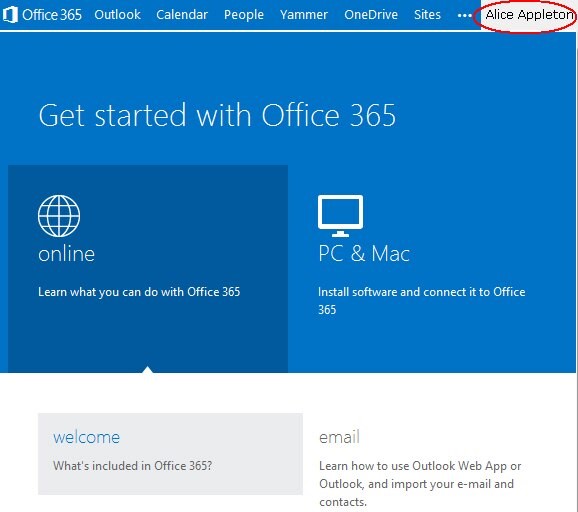Viewport: 578px width, 512px height.
Task: Click the 'Learn how to use Outlook Web App' description
Action: [x=420, y=484]
